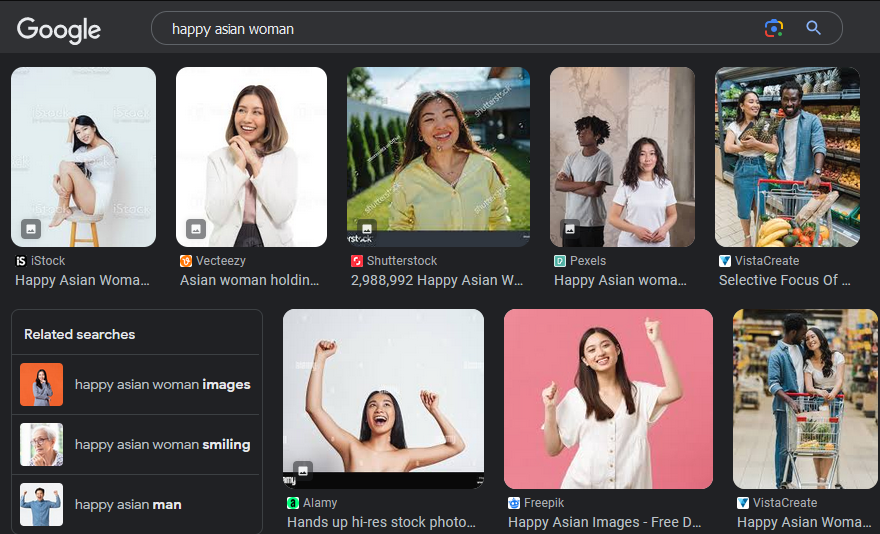Click the iStock favicon icon
Viewport: 880px width, 534px height.
[x=21, y=261]
